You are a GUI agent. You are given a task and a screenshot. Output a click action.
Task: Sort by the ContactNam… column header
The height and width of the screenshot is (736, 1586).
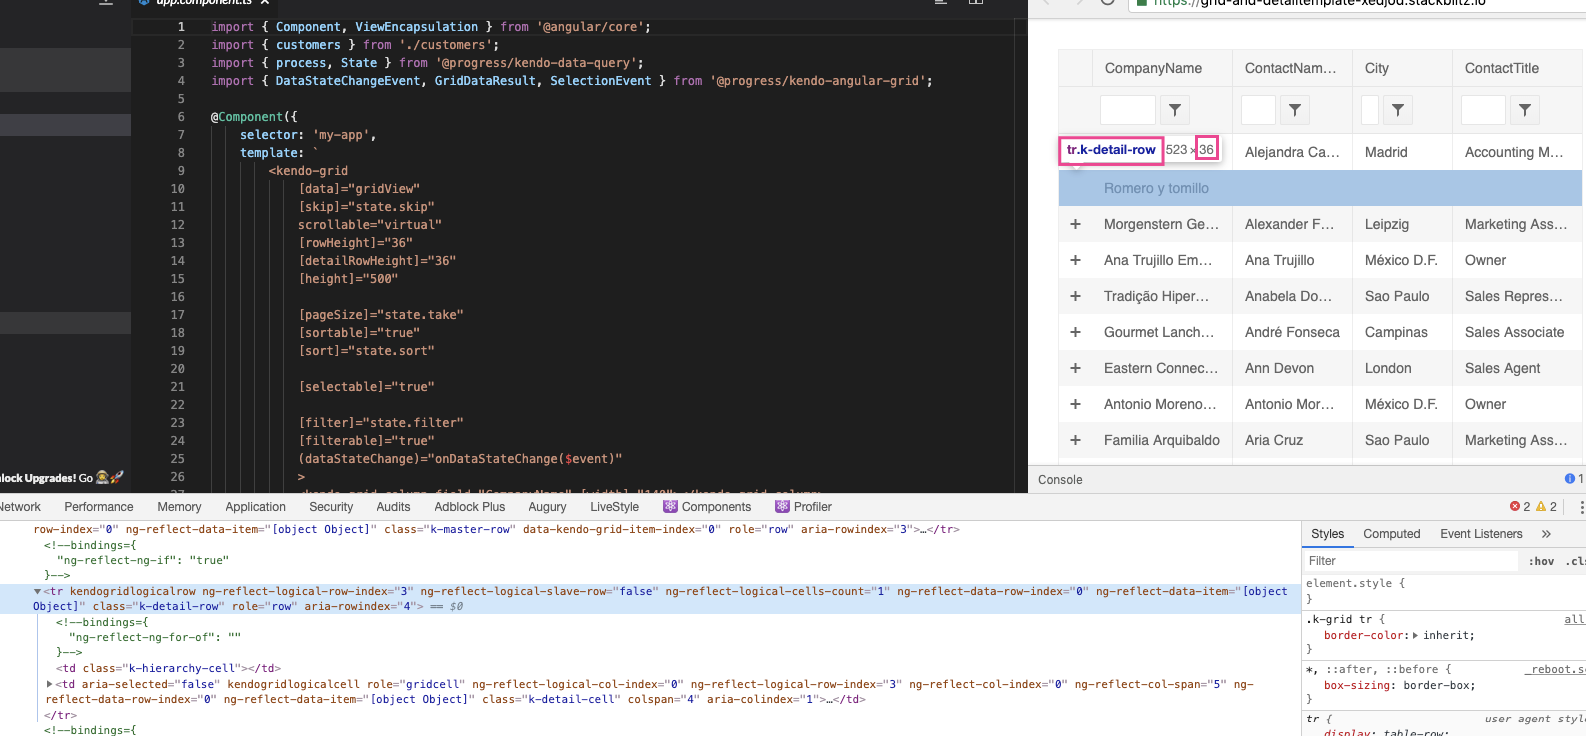[1290, 68]
